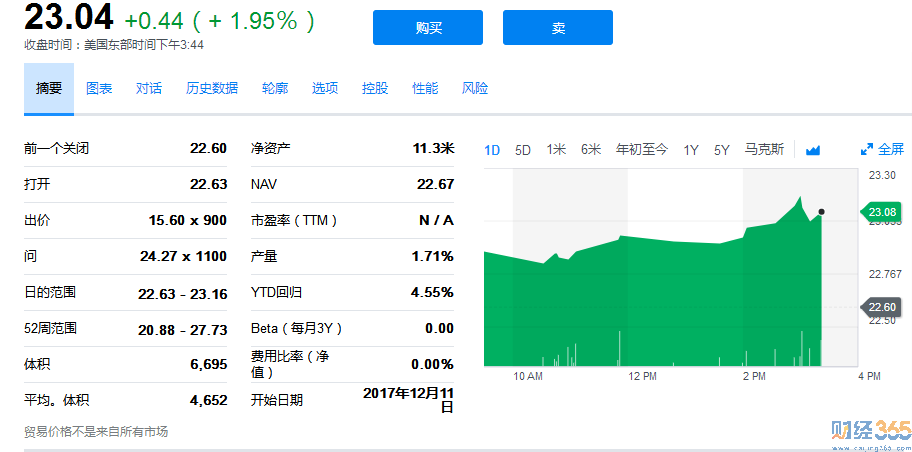
Task: Click the day range 22.63 - 23.16
Action: pos(183,294)
